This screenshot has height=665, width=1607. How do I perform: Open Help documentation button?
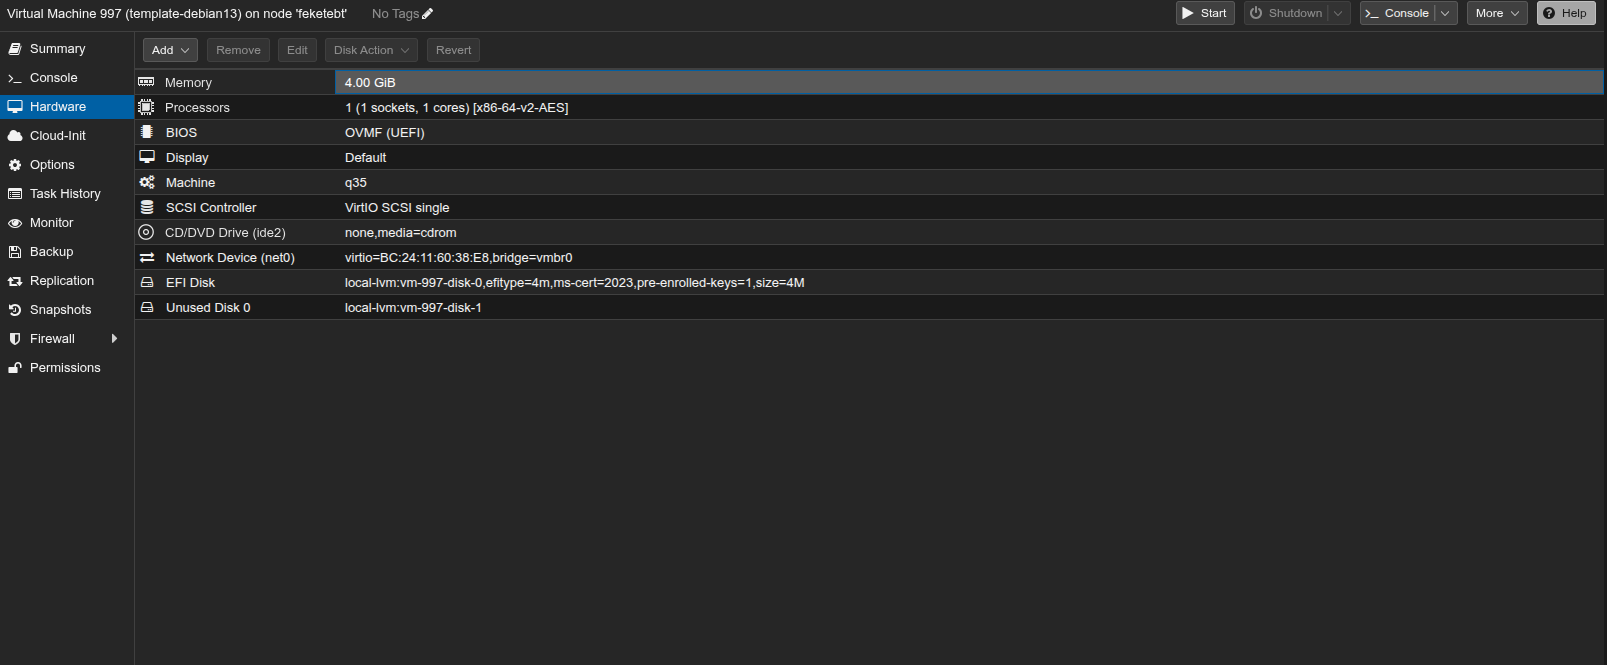pos(1566,13)
